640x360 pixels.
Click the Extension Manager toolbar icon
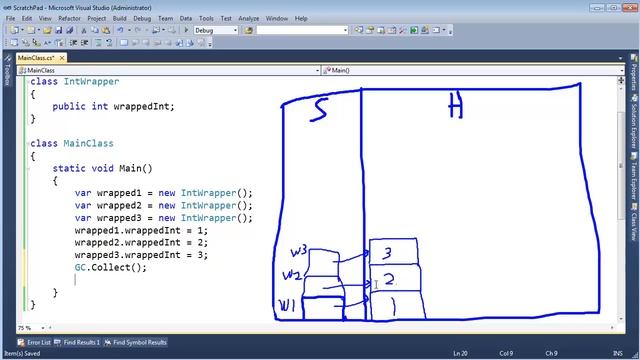(425, 30)
